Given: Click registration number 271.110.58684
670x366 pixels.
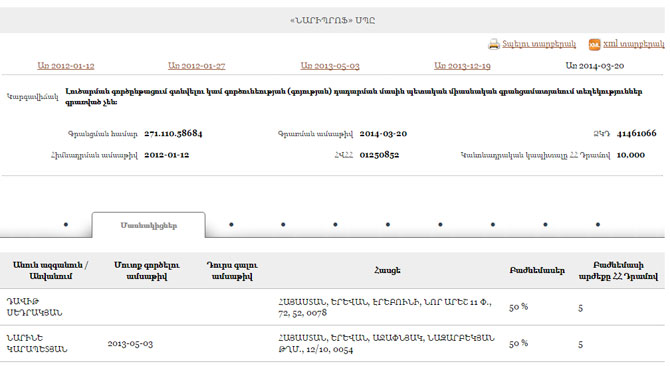Looking at the screenshot, I should pos(173,133).
